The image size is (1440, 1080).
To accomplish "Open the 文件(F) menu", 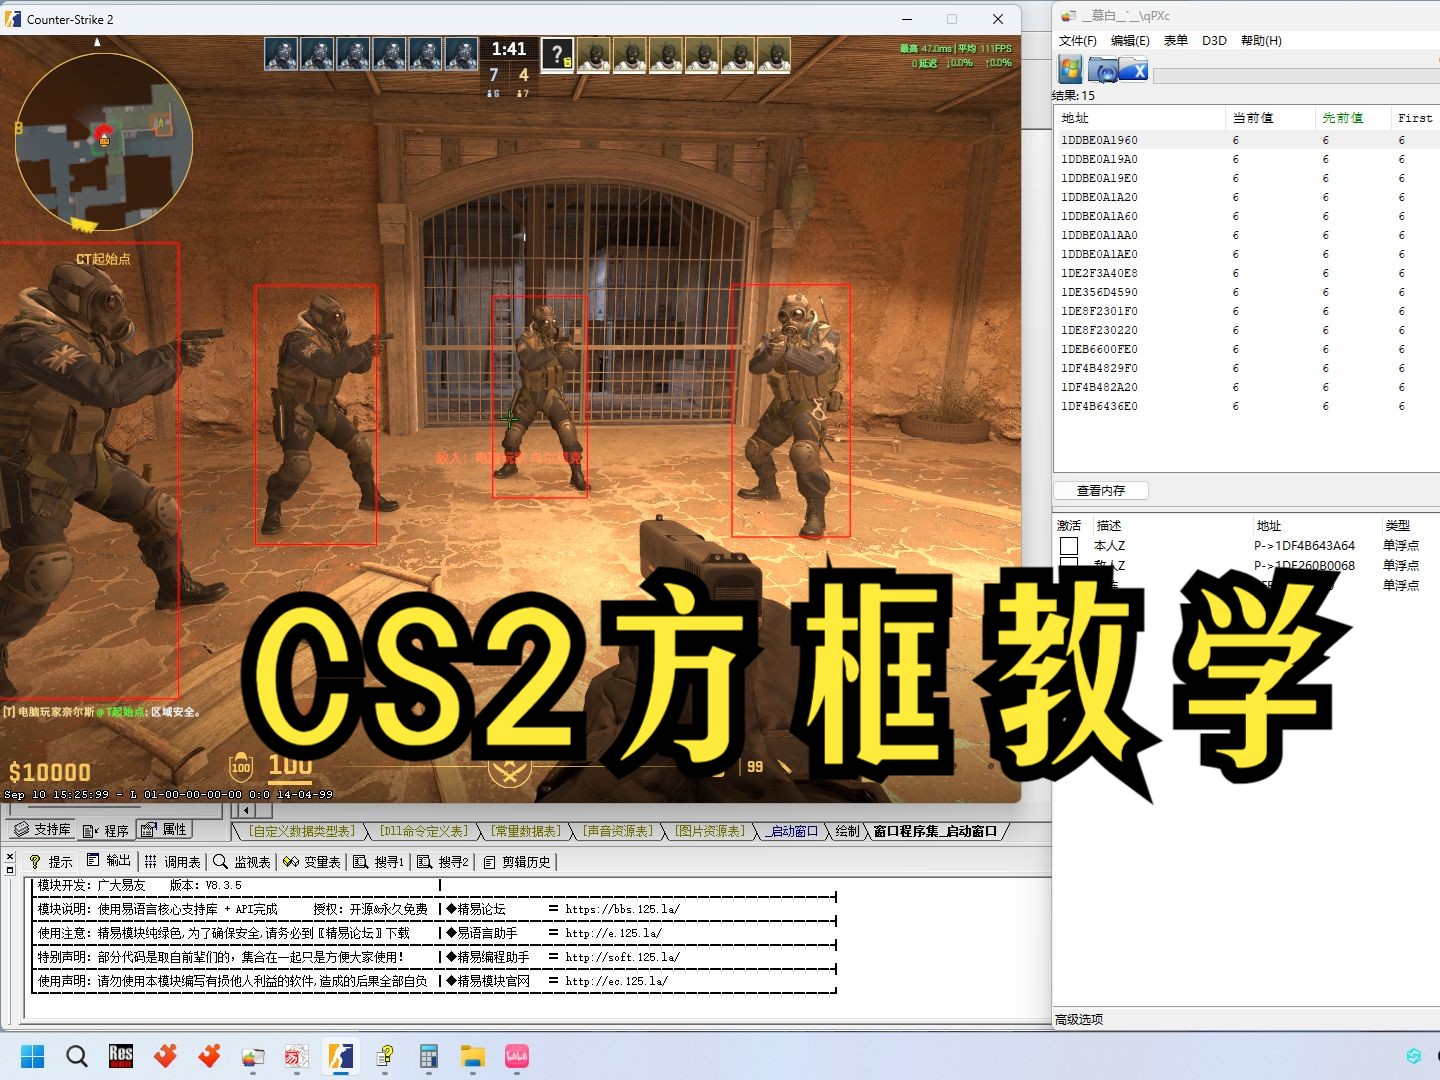I will coord(1077,41).
